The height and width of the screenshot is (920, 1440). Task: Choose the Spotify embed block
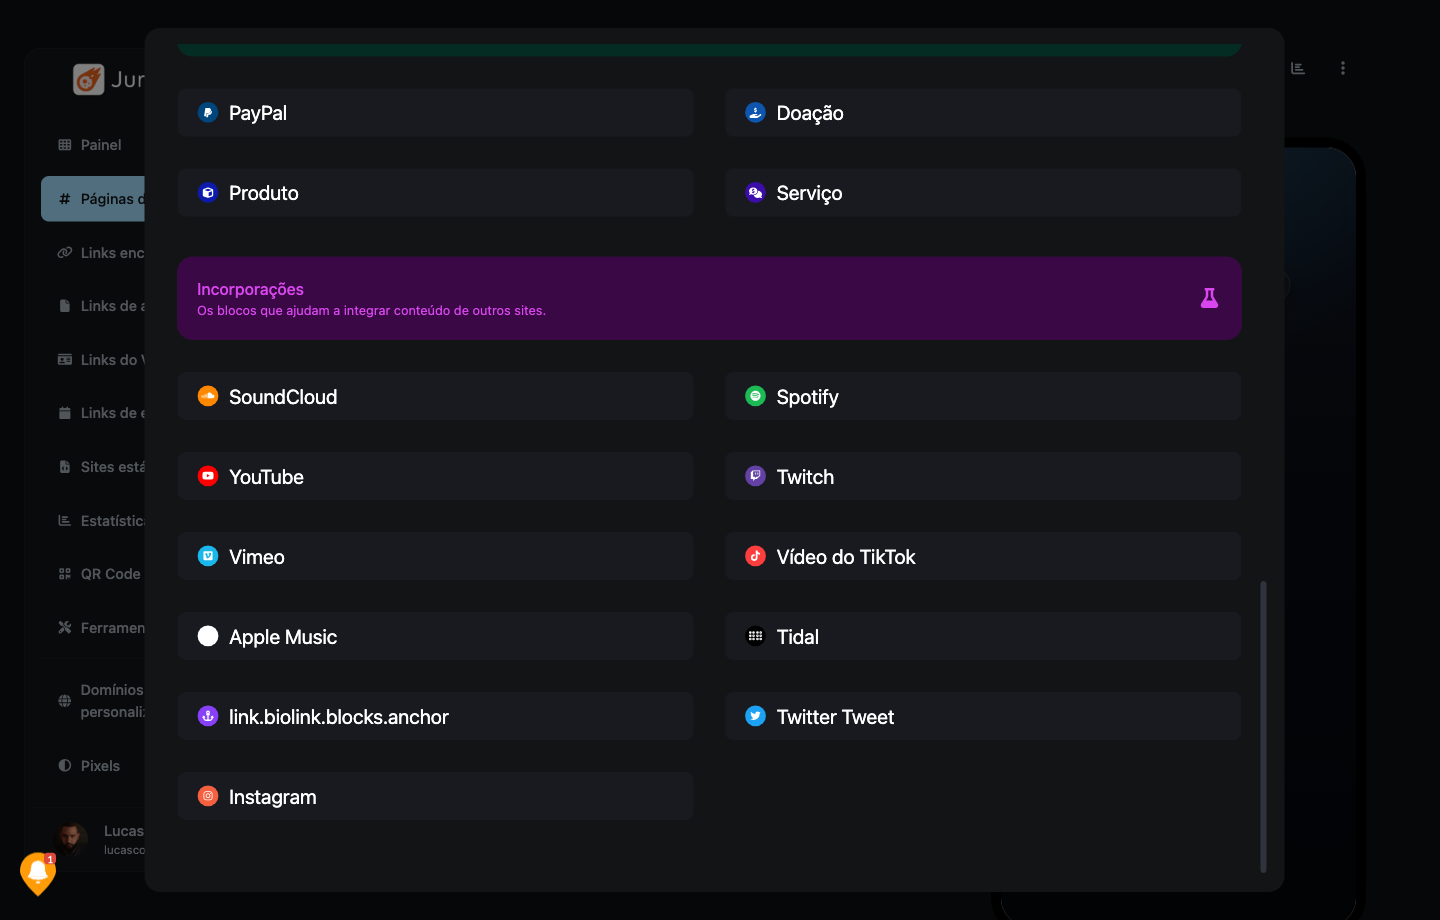pos(983,397)
